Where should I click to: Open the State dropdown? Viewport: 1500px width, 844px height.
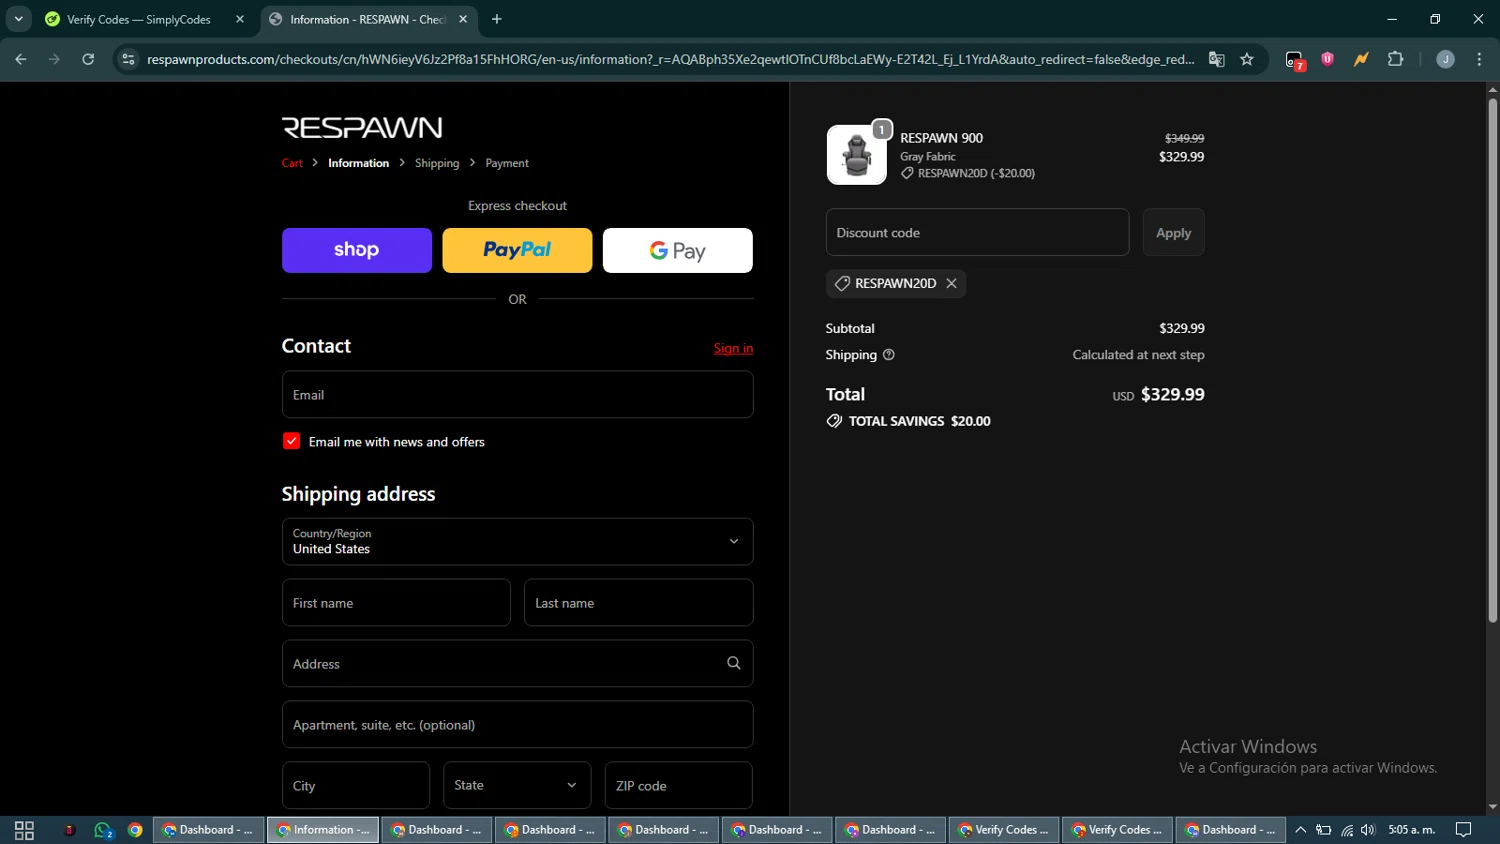(x=517, y=786)
